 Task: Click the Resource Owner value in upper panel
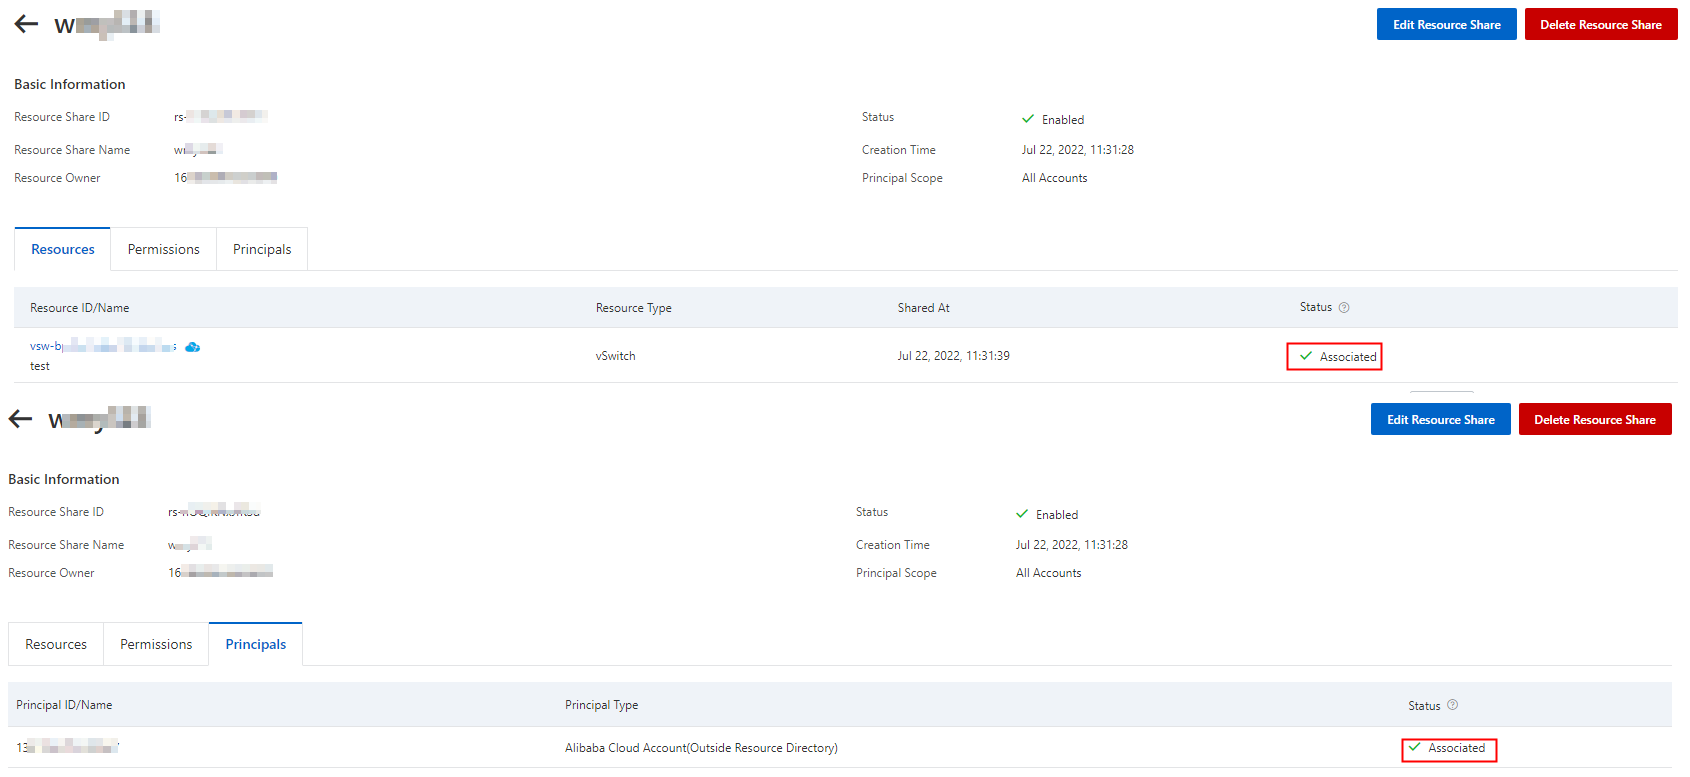225,178
